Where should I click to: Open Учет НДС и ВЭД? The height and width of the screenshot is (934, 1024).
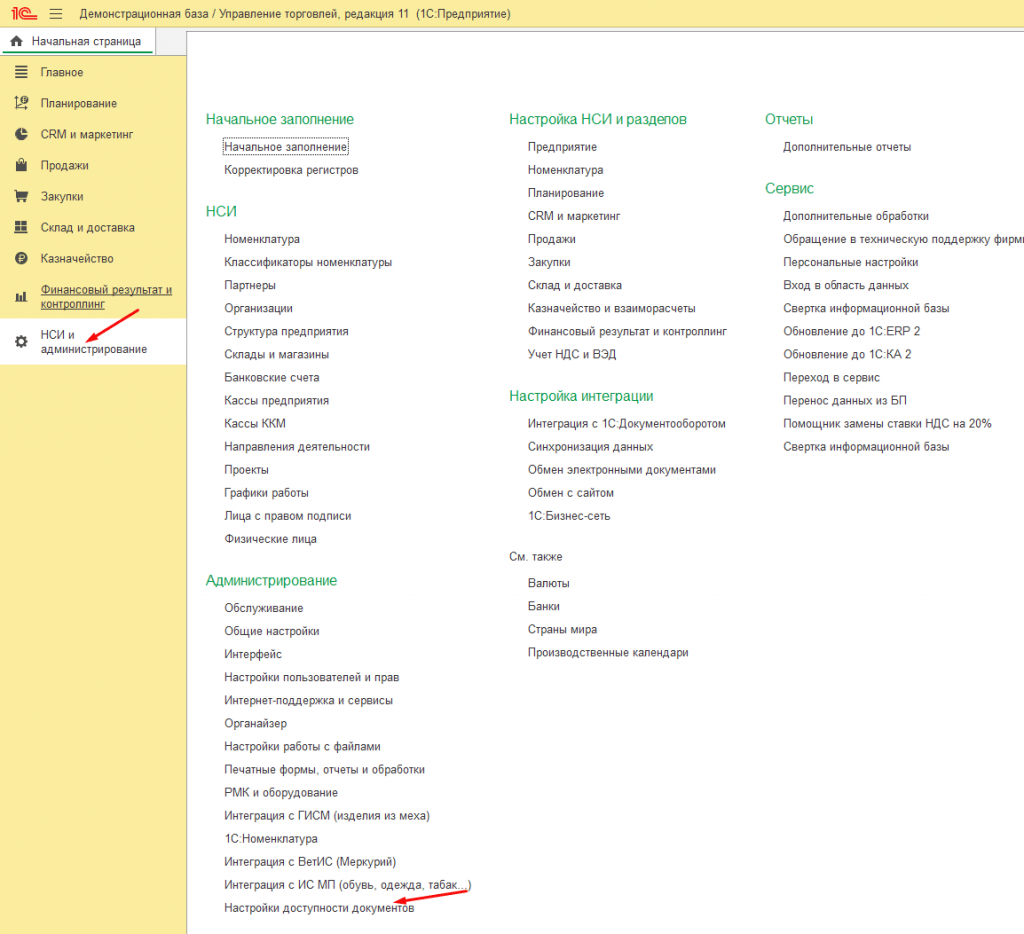click(572, 355)
